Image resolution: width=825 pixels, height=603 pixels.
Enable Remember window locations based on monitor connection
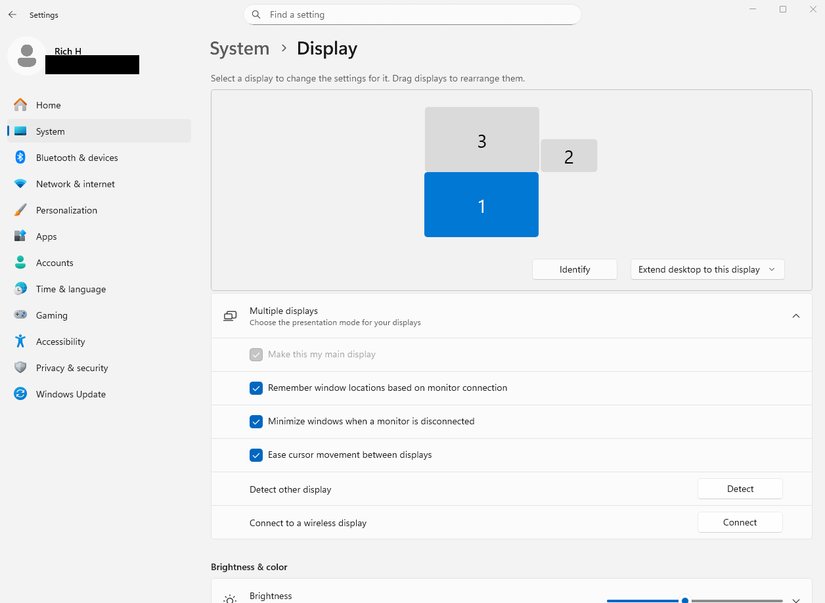(x=256, y=388)
